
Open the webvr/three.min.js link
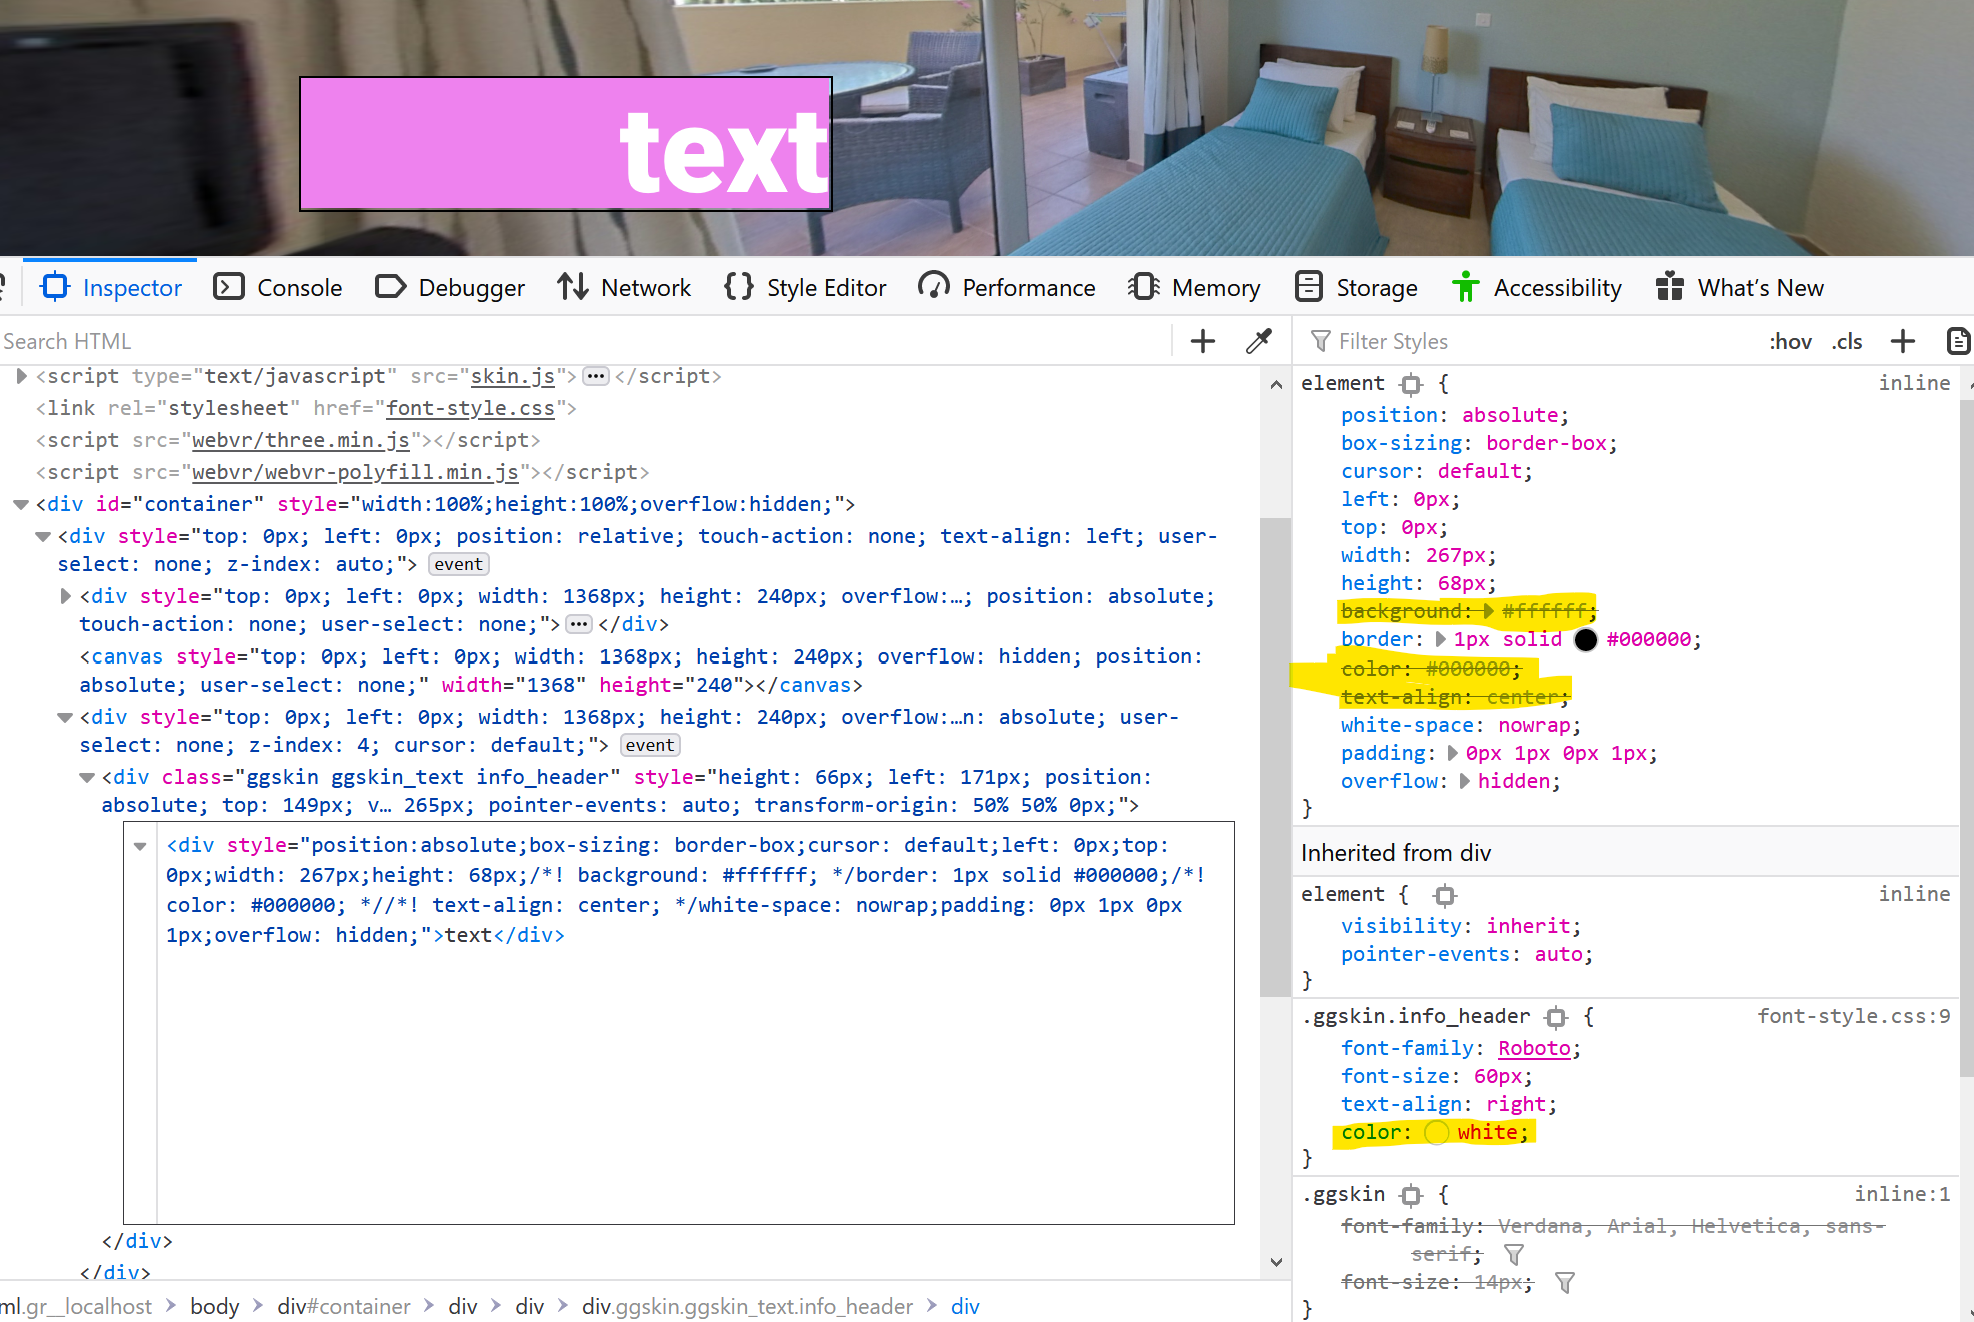click(x=301, y=440)
